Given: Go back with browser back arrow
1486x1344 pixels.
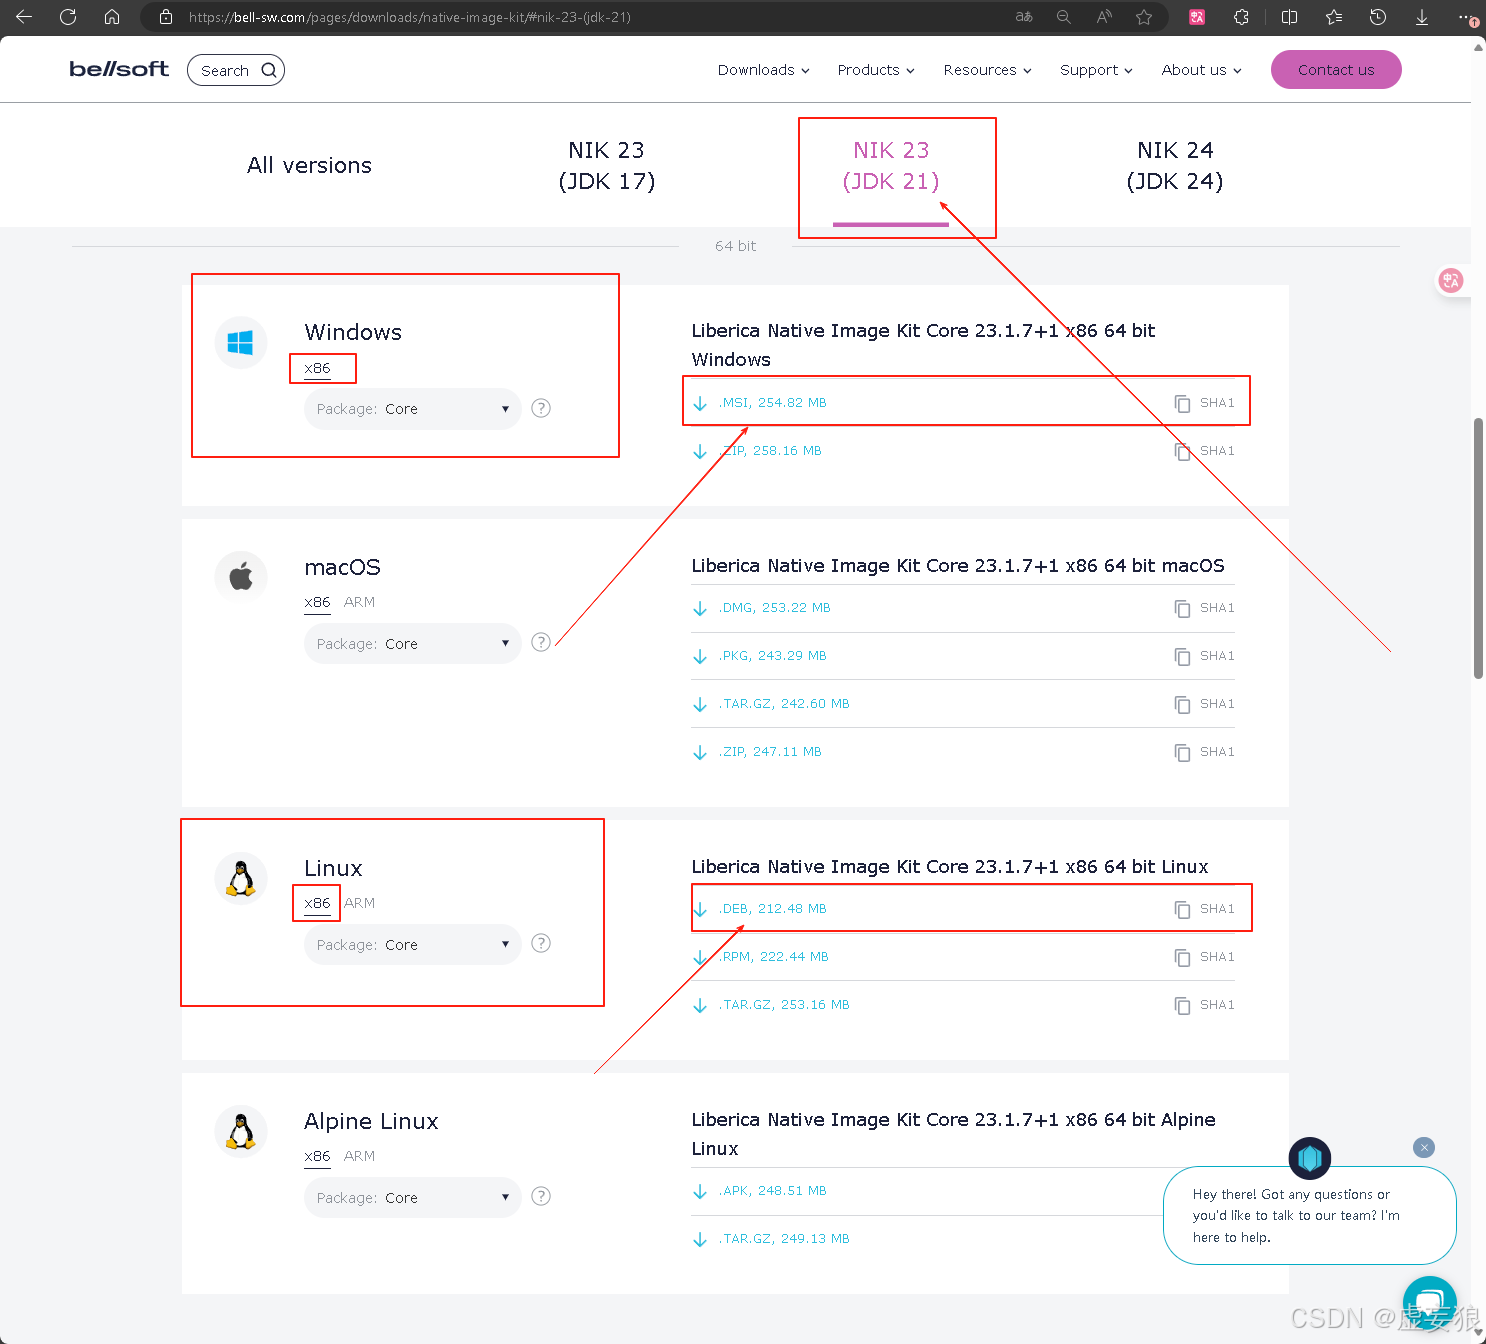Looking at the screenshot, I should pyautogui.click(x=24, y=17).
